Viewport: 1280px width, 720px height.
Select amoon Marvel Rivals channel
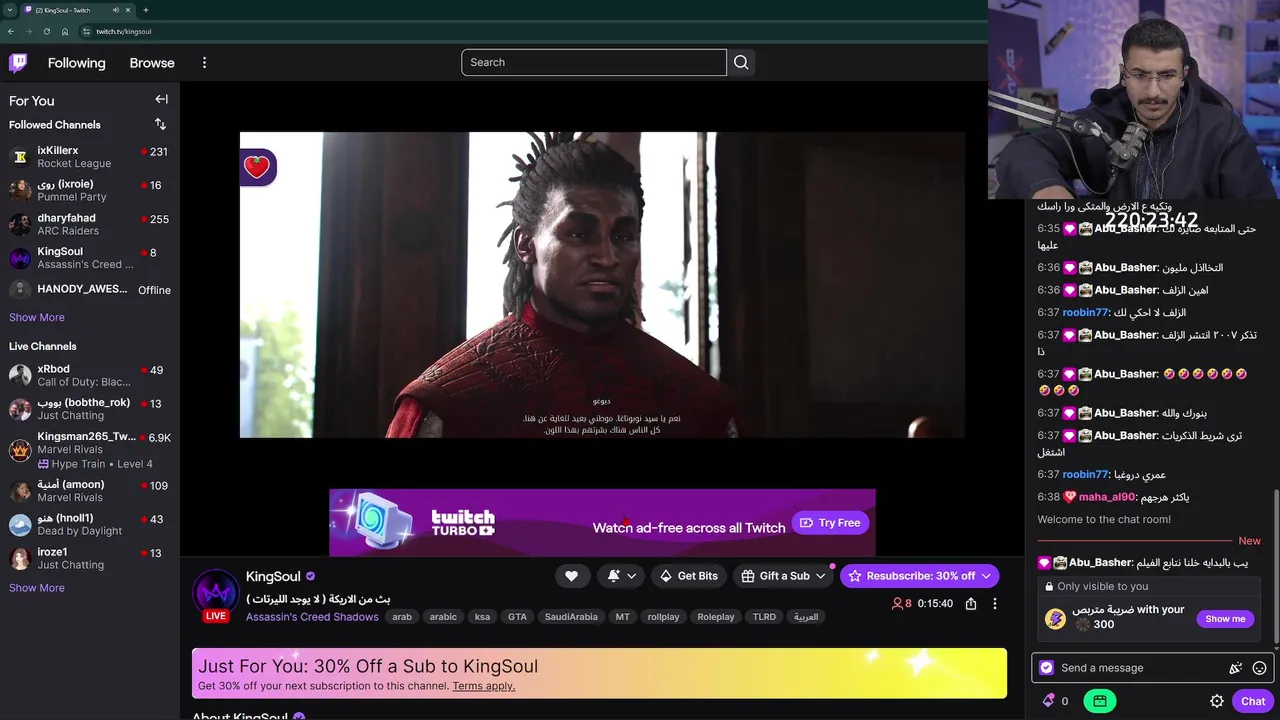coord(90,491)
